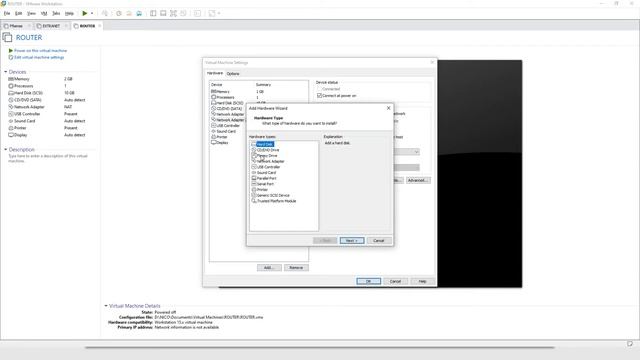This screenshot has height=360, width=640.
Task: Switch to the Pfsense VM tab
Action: pyautogui.click(x=16, y=26)
